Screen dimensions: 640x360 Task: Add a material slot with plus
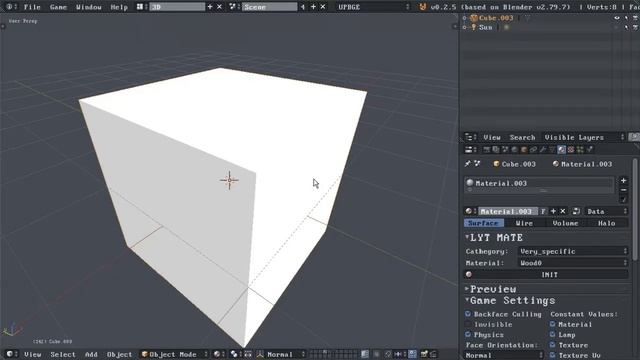623,180
